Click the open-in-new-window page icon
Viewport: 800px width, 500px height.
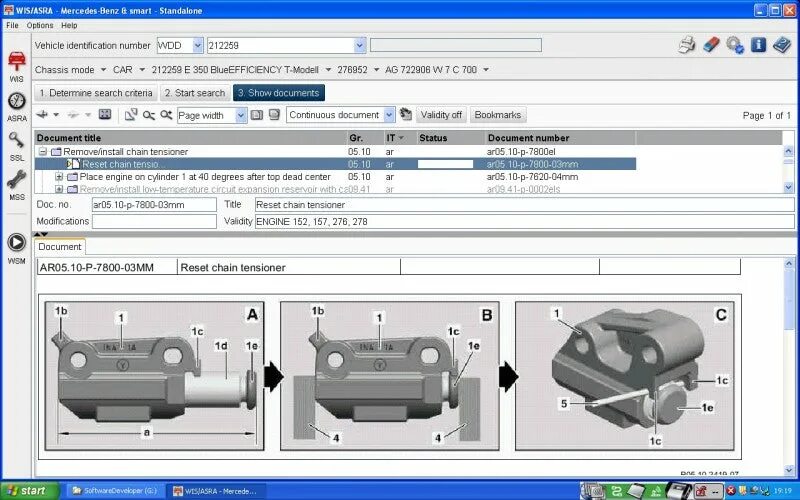pos(131,114)
